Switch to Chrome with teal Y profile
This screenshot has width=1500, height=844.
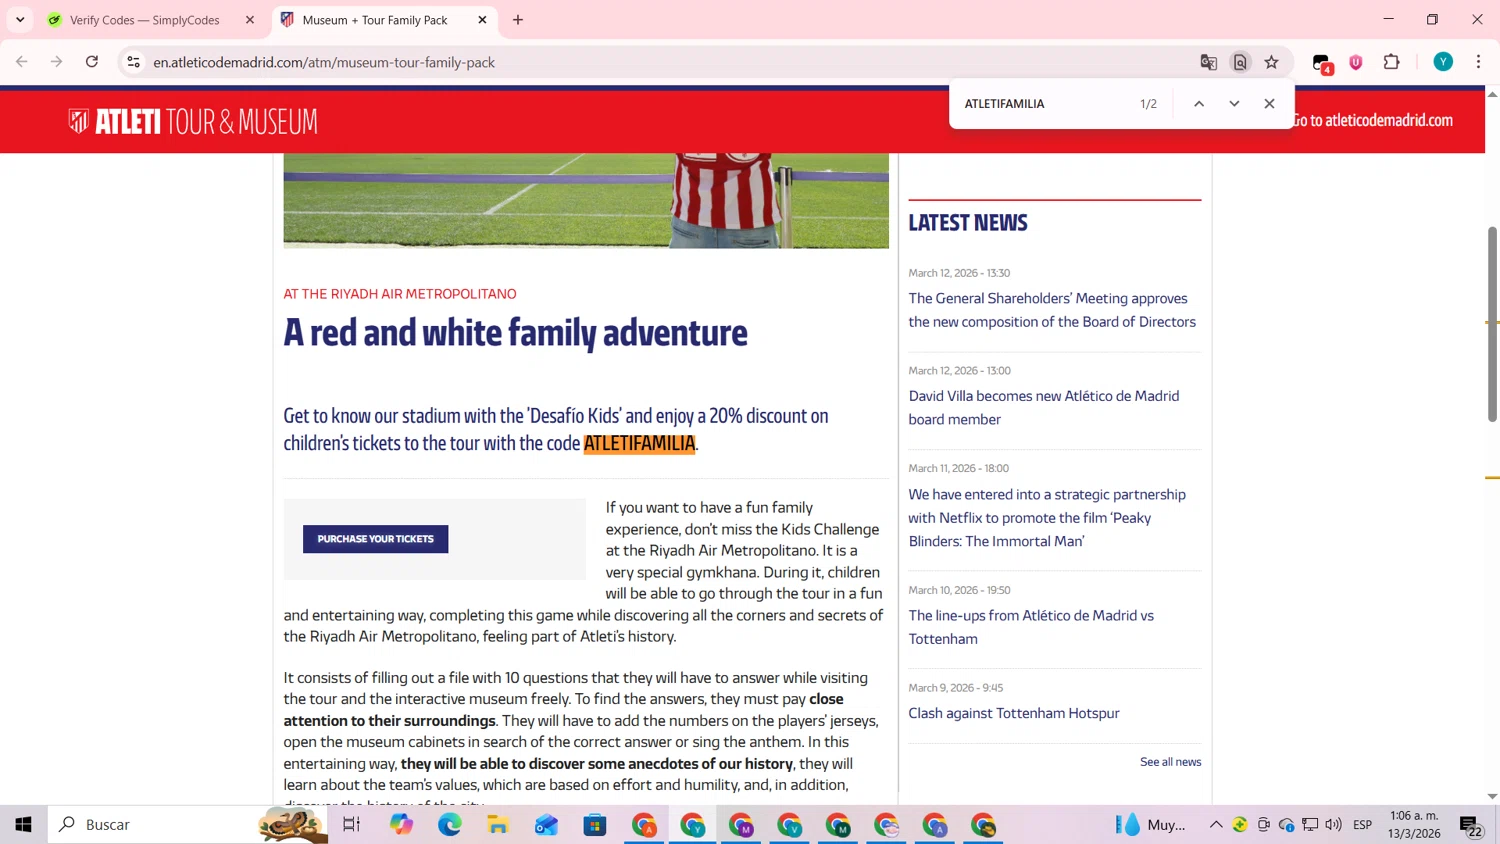[693, 825]
